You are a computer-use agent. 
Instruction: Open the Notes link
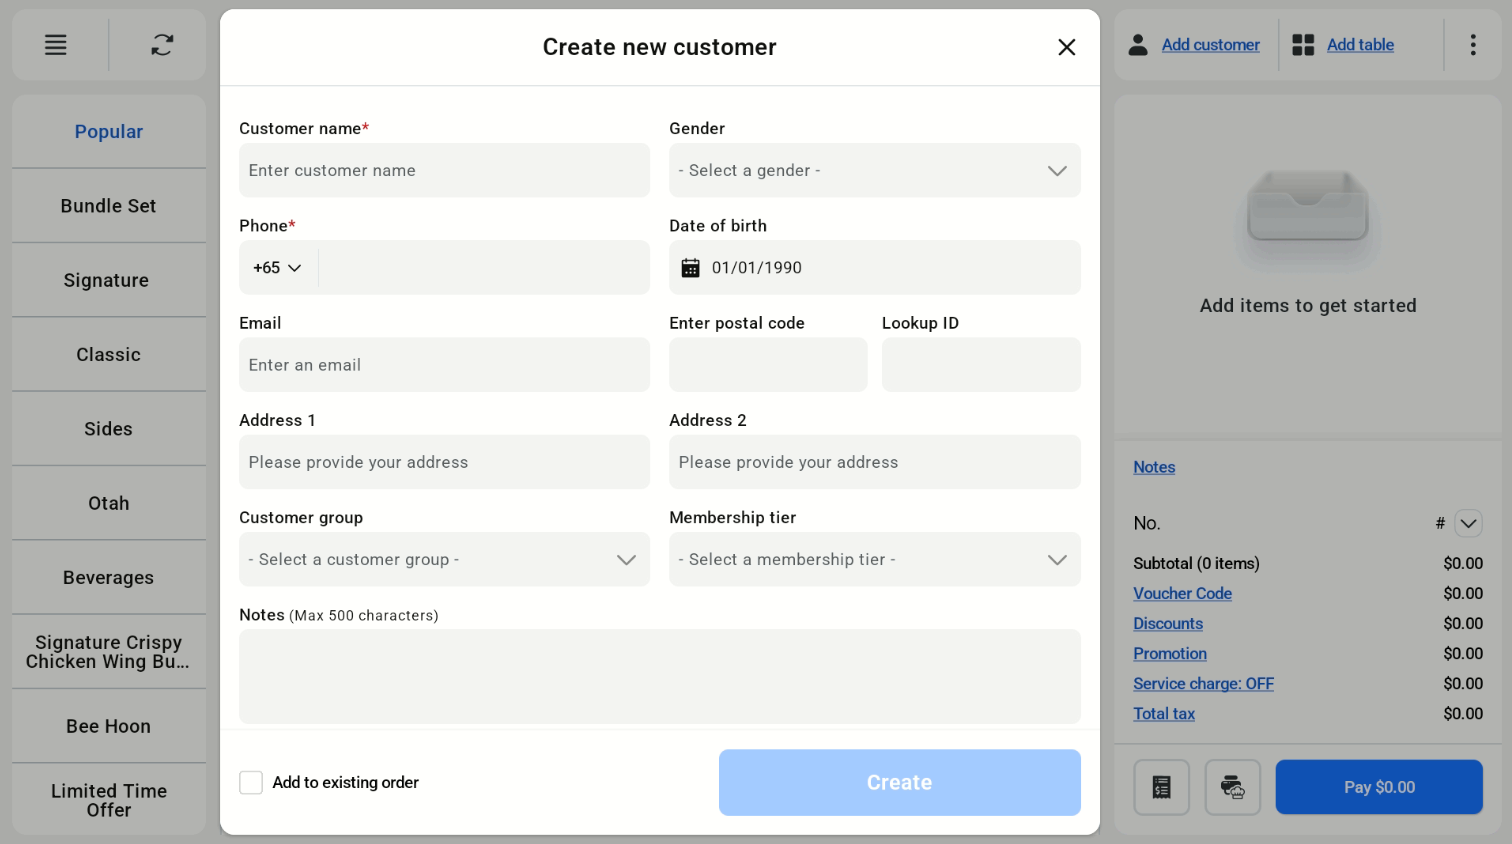click(1154, 467)
